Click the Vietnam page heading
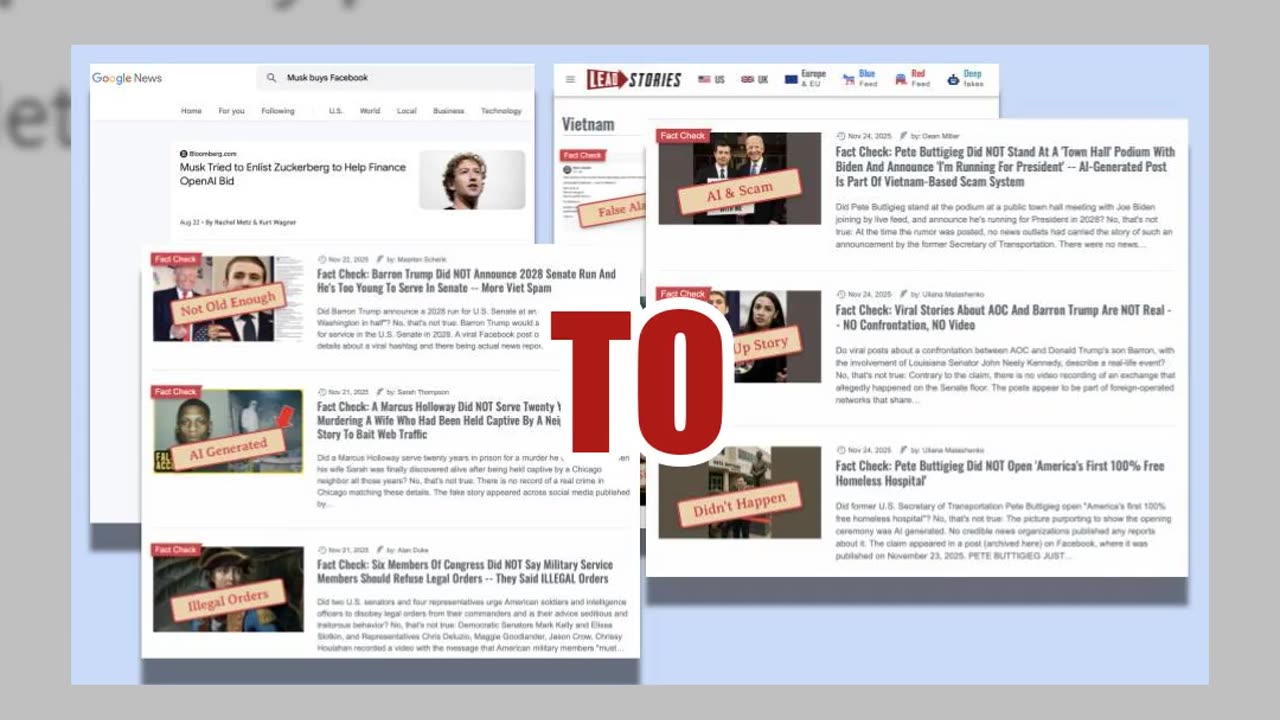 (x=588, y=124)
